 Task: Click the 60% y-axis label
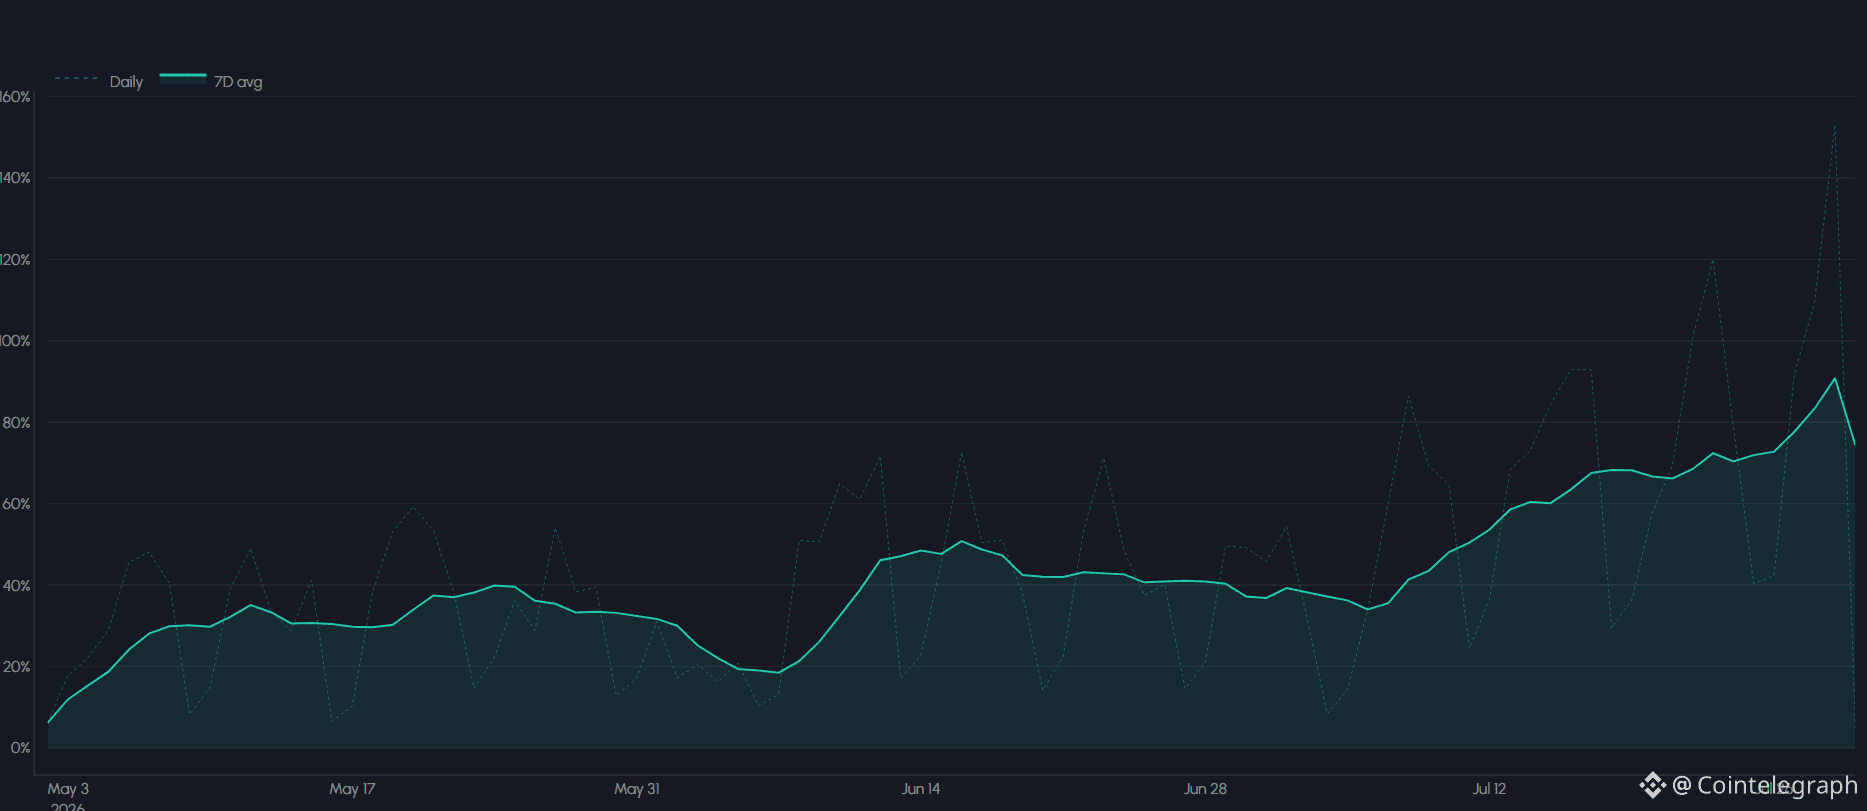pyautogui.click(x=17, y=504)
